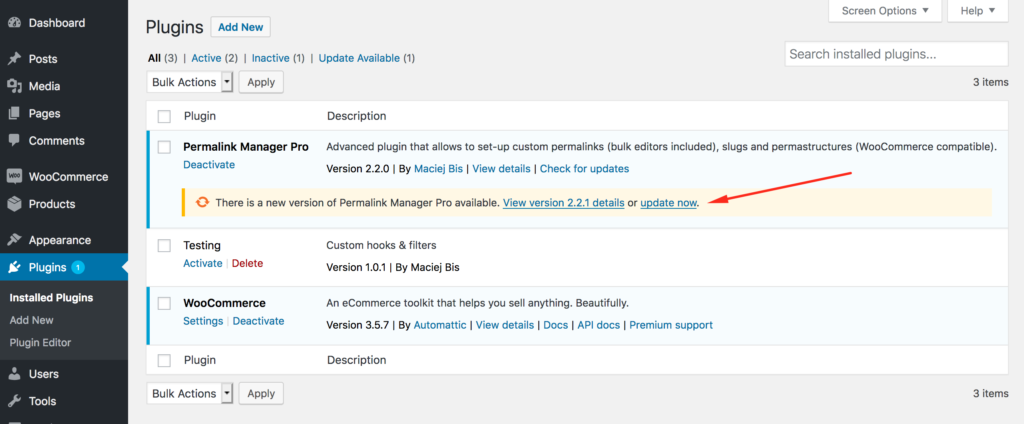
Task: Select Installed Plugins submenu item
Action: click(52, 298)
